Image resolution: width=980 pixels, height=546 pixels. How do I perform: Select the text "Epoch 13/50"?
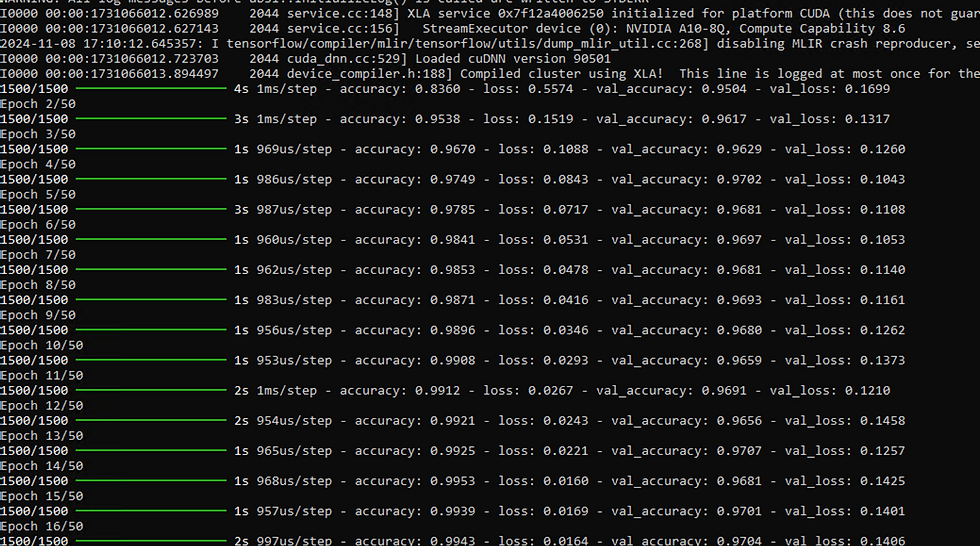click(42, 435)
